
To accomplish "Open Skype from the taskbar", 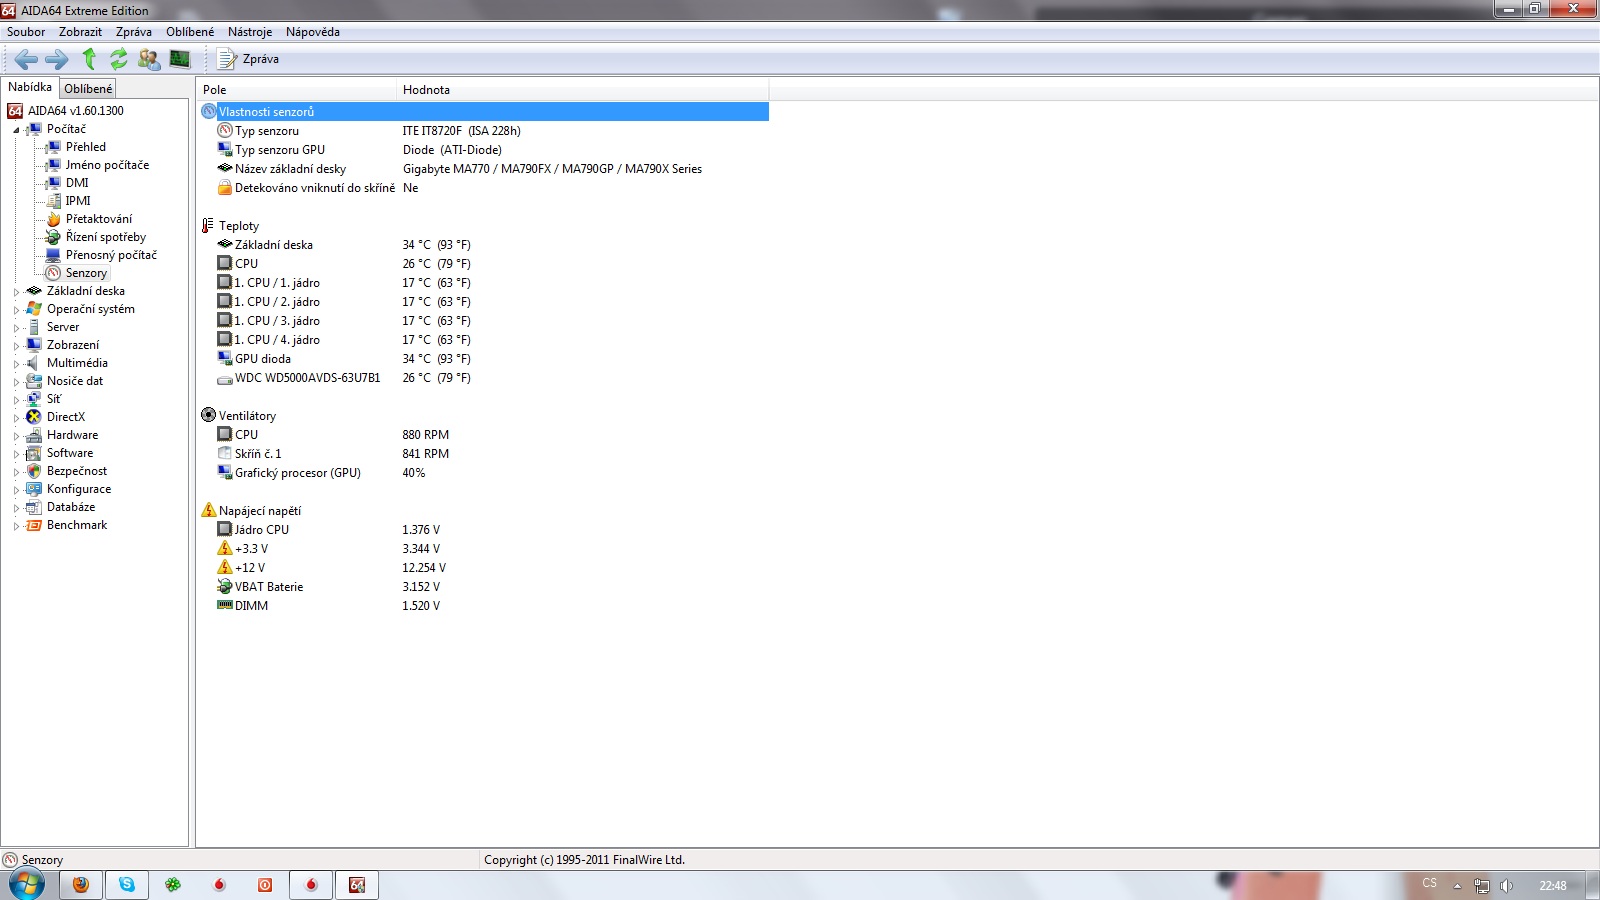I will coord(127,885).
